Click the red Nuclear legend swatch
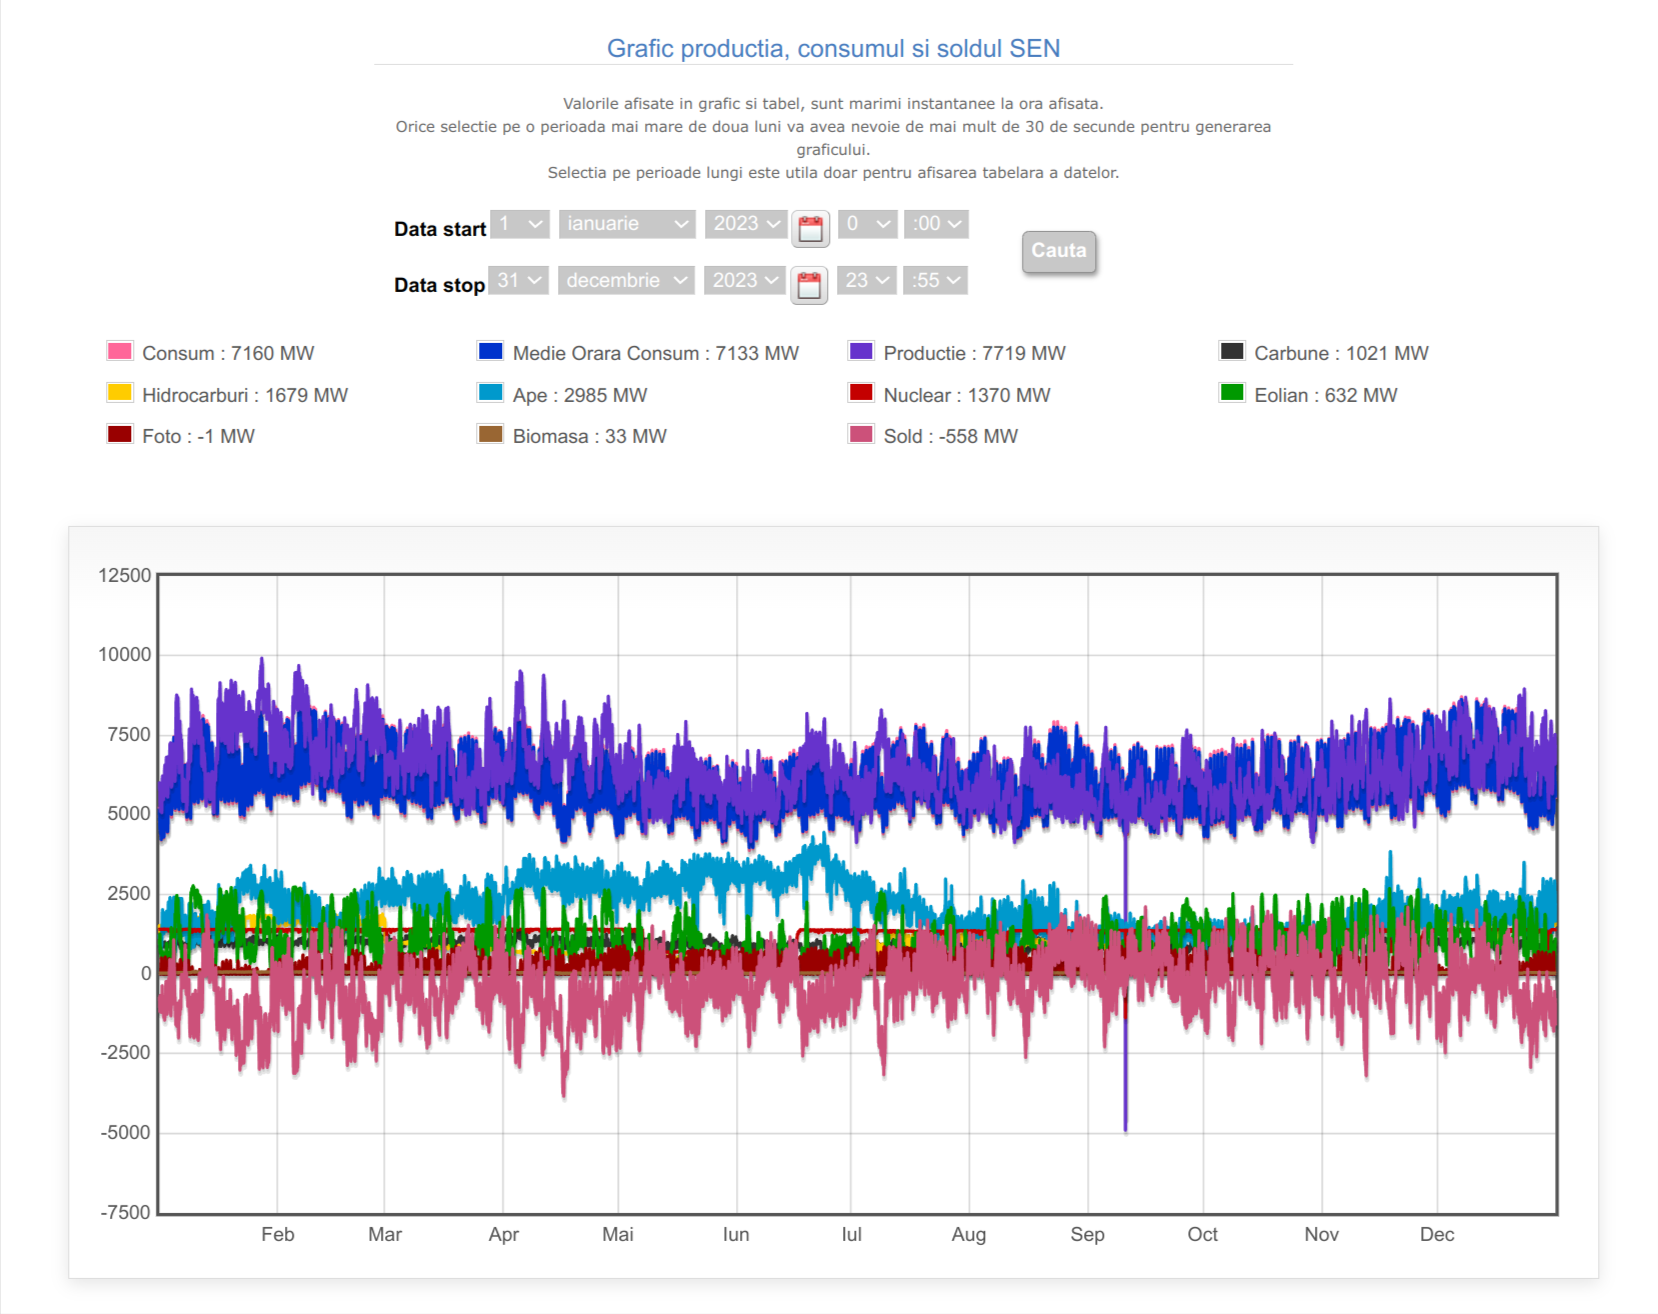The height and width of the screenshot is (1314, 1658). tap(861, 393)
